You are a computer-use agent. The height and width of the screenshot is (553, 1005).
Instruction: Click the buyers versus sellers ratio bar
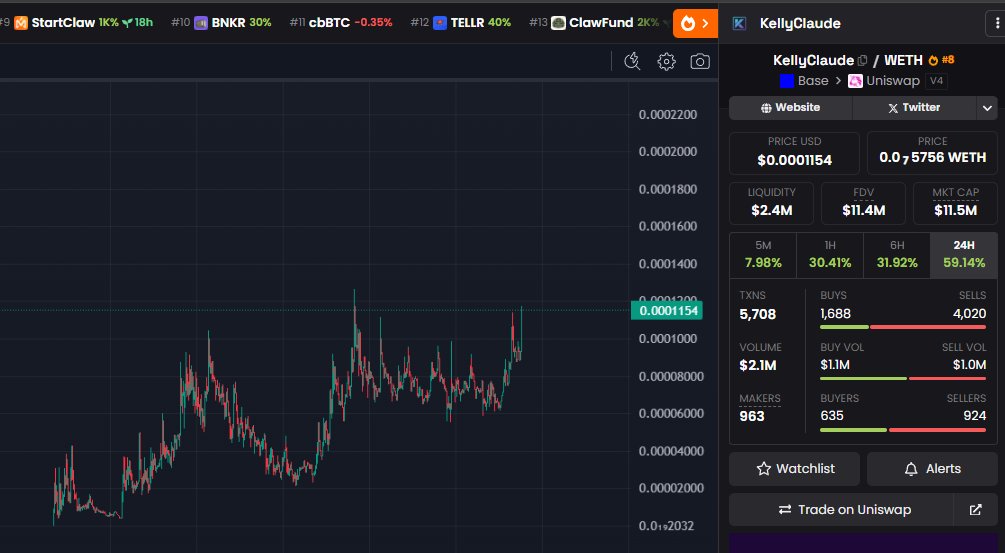point(902,430)
